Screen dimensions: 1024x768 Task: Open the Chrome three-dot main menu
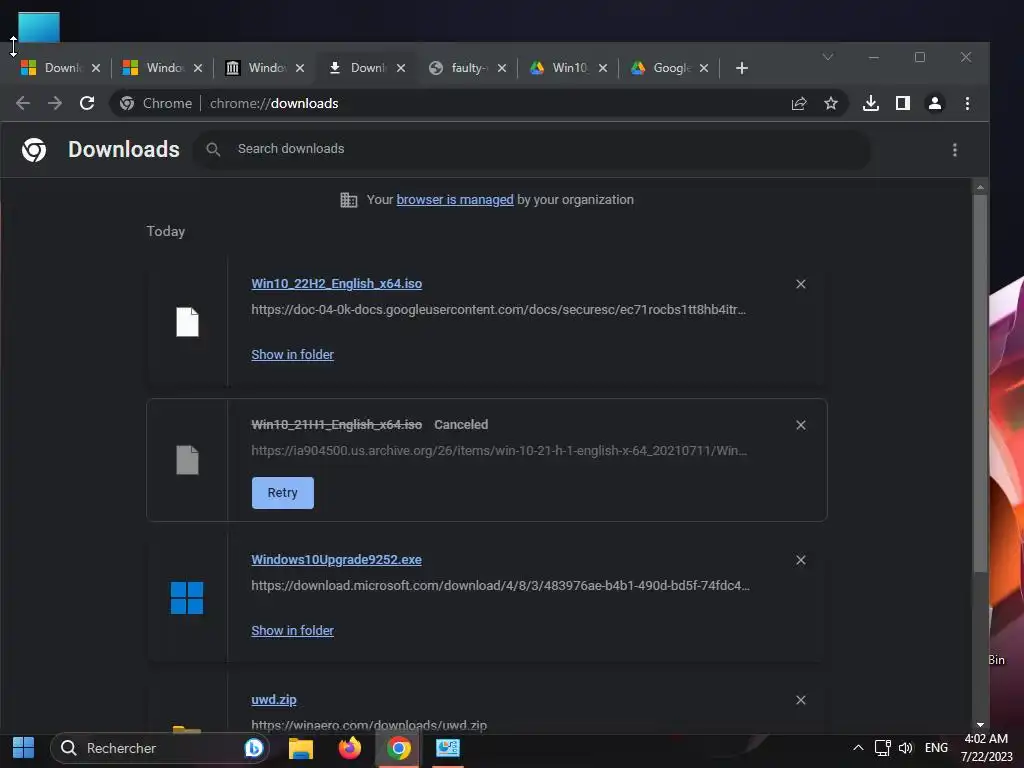tap(967, 103)
